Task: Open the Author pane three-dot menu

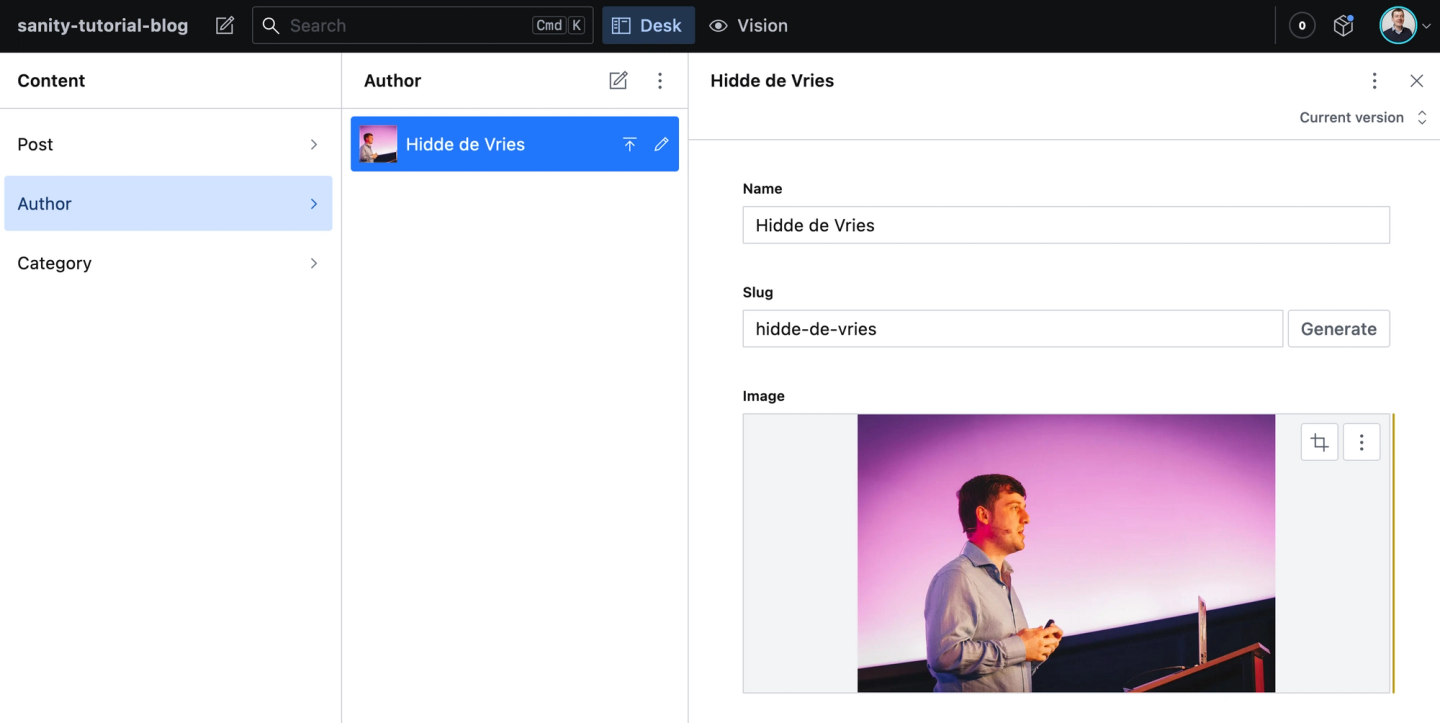Action: click(660, 80)
